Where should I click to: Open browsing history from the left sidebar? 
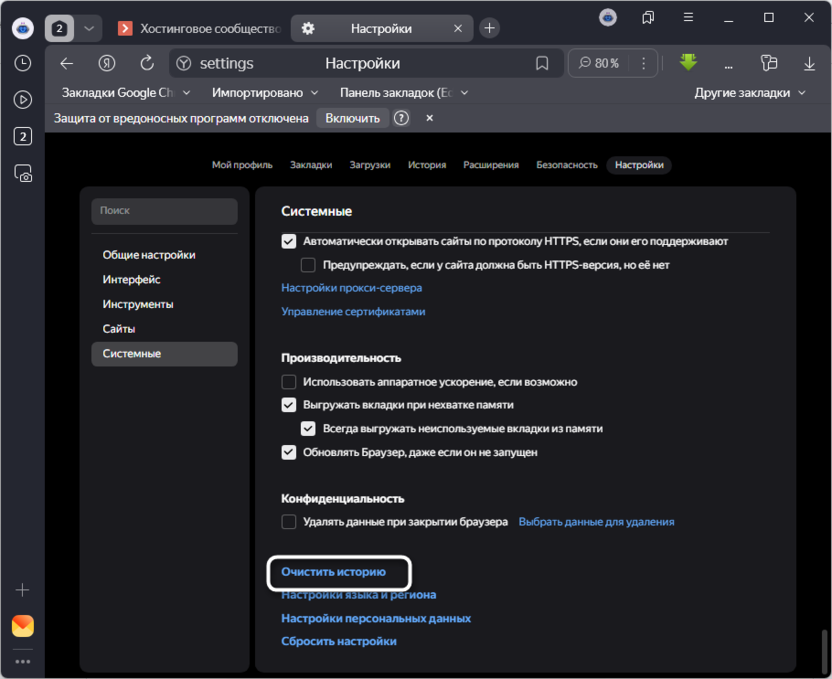point(22,63)
